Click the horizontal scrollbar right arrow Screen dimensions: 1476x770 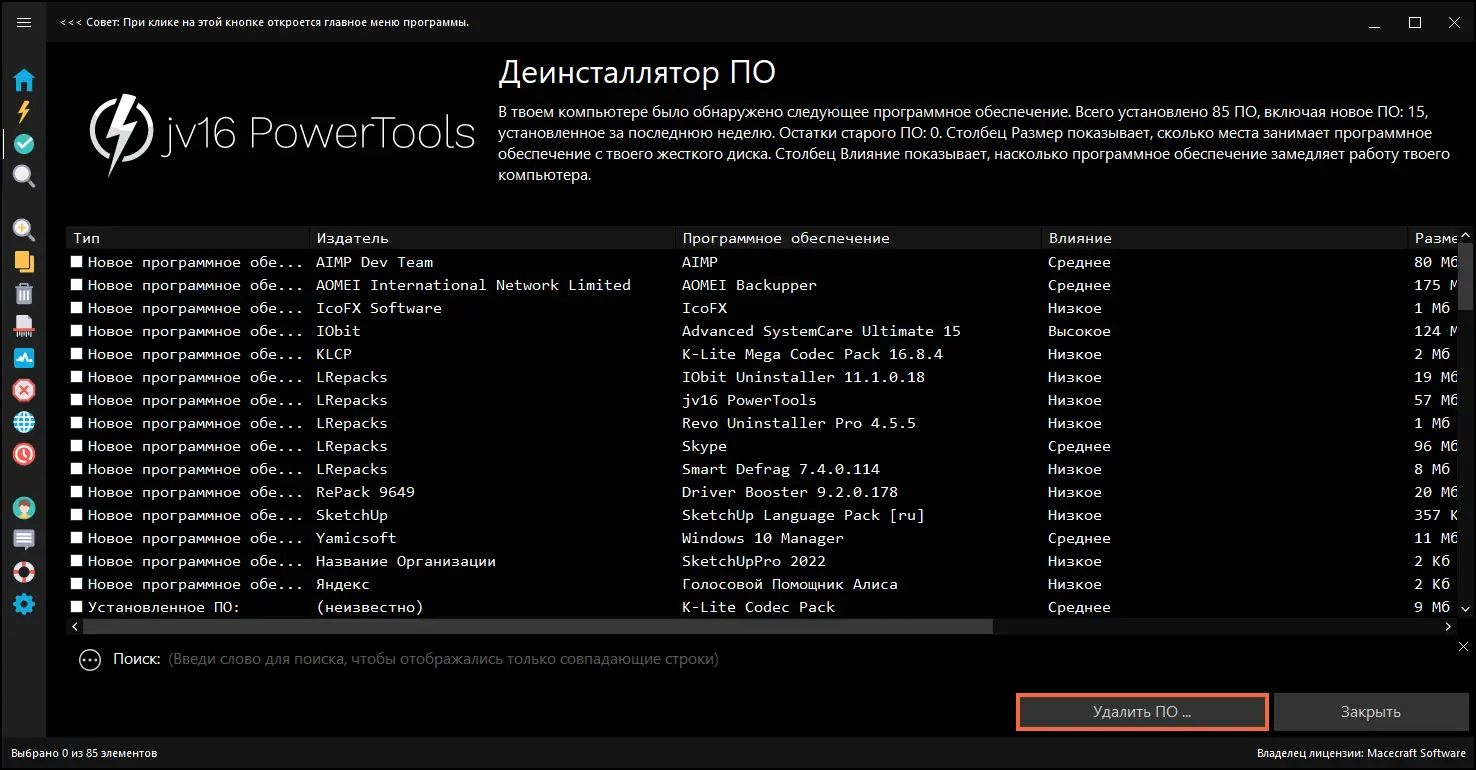(1448, 627)
